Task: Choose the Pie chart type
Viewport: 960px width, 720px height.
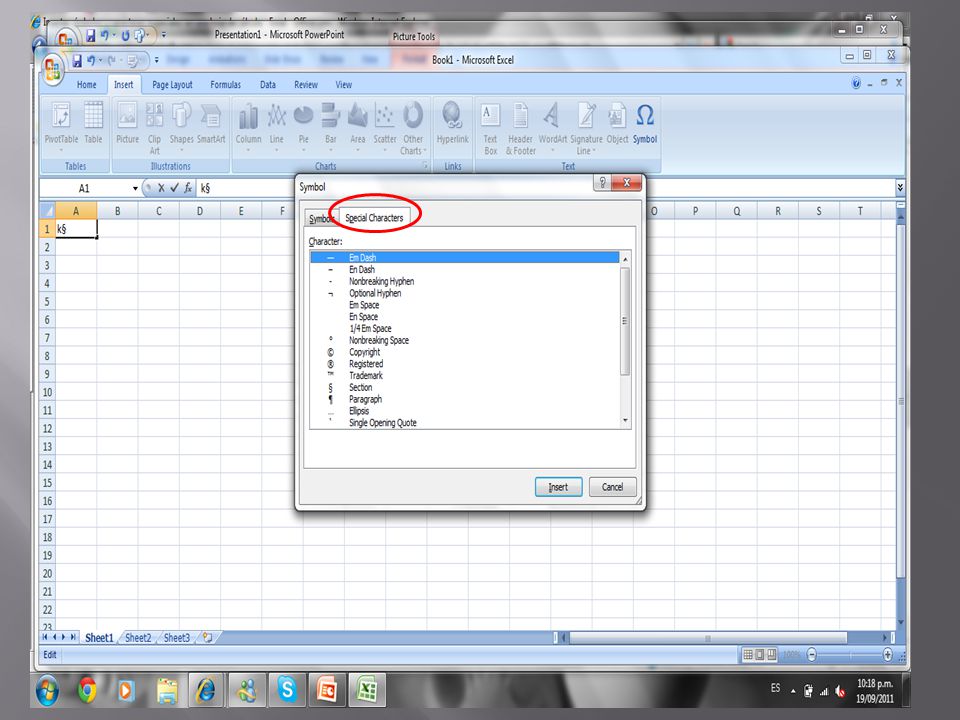Action: click(x=304, y=127)
